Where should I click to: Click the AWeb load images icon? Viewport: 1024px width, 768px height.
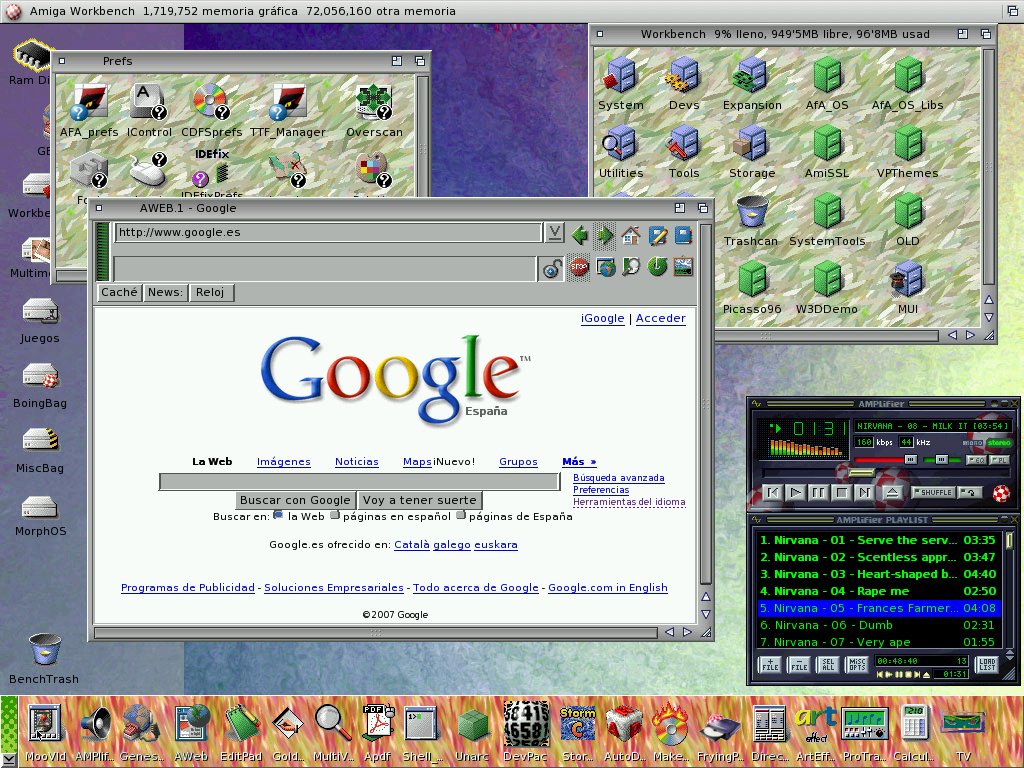click(683, 266)
